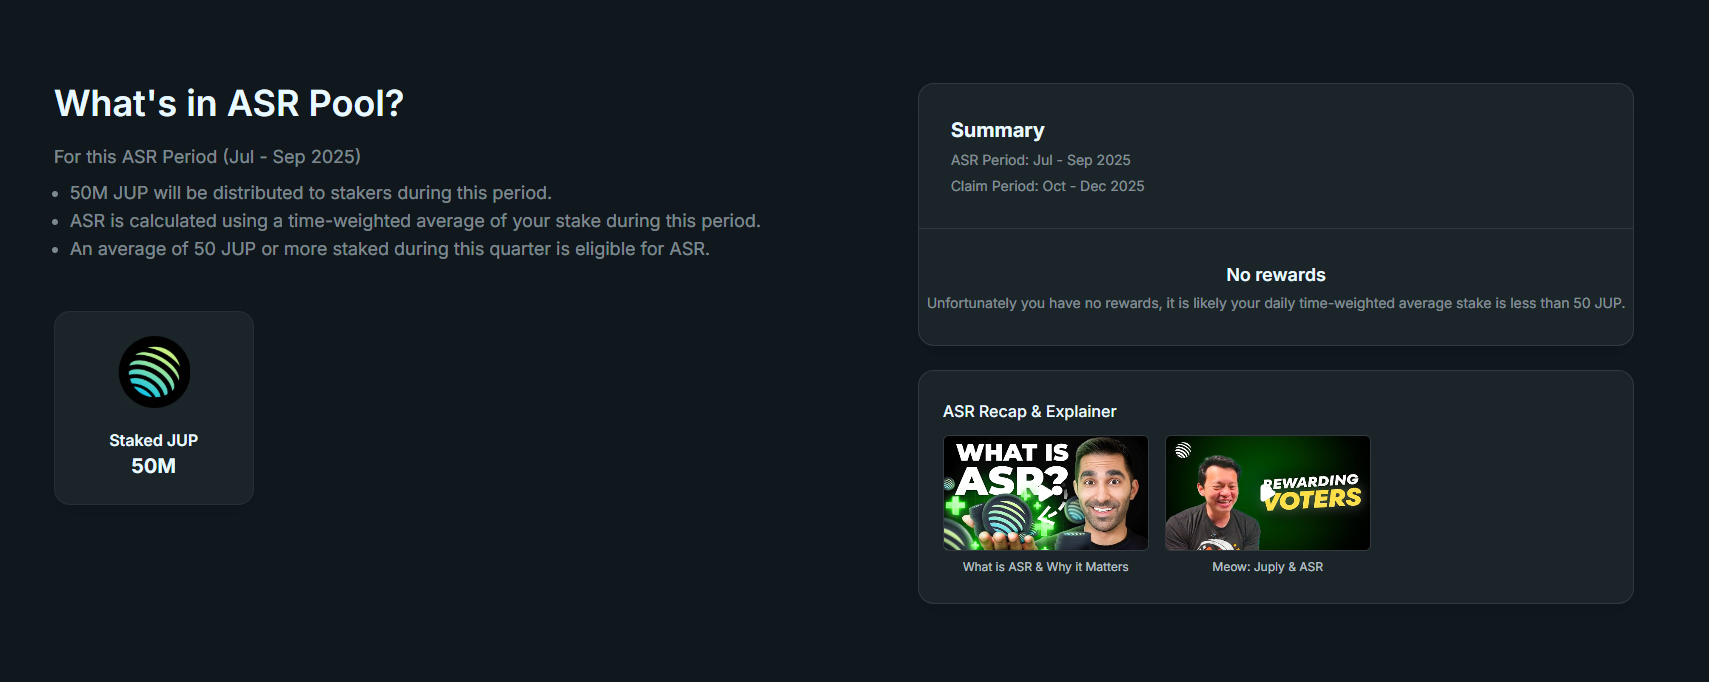
Task: Click the "Staked JUP" label
Action: coord(154,440)
